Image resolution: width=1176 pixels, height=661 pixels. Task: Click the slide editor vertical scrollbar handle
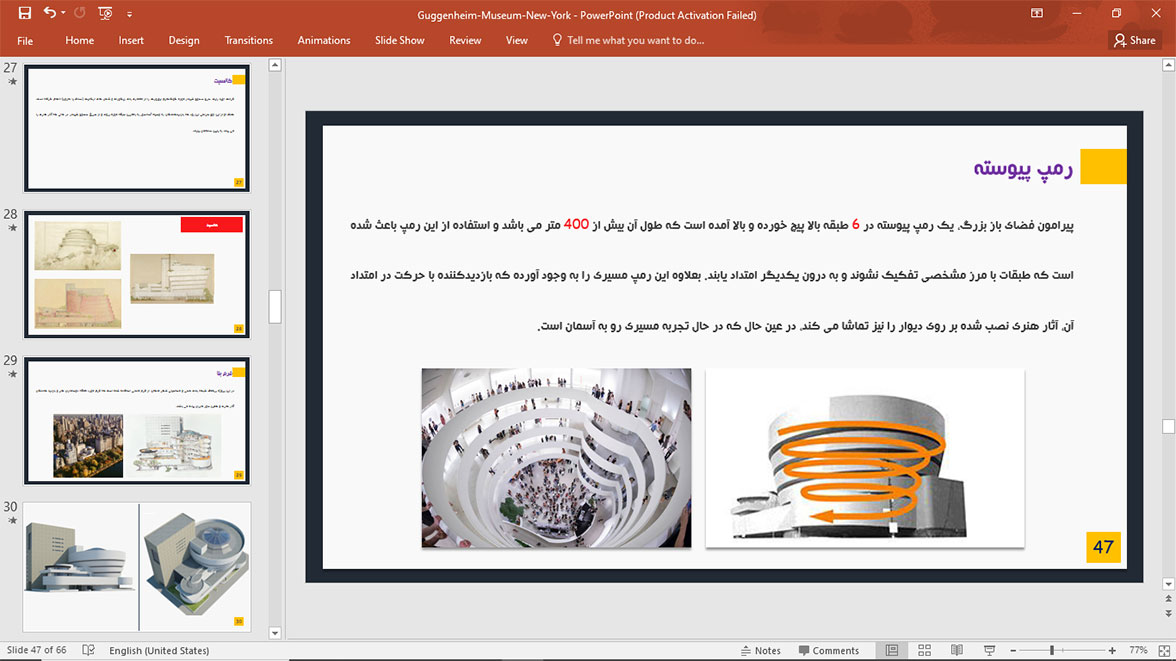tap(1168, 426)
